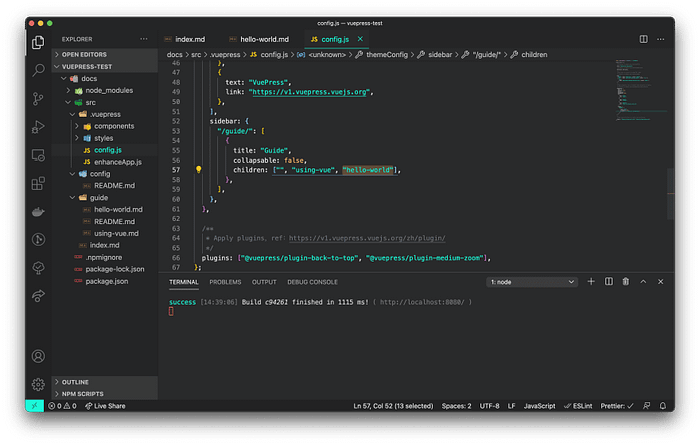Expand the Open Editors section
The image size is (700, 445).
pos(104,54)
